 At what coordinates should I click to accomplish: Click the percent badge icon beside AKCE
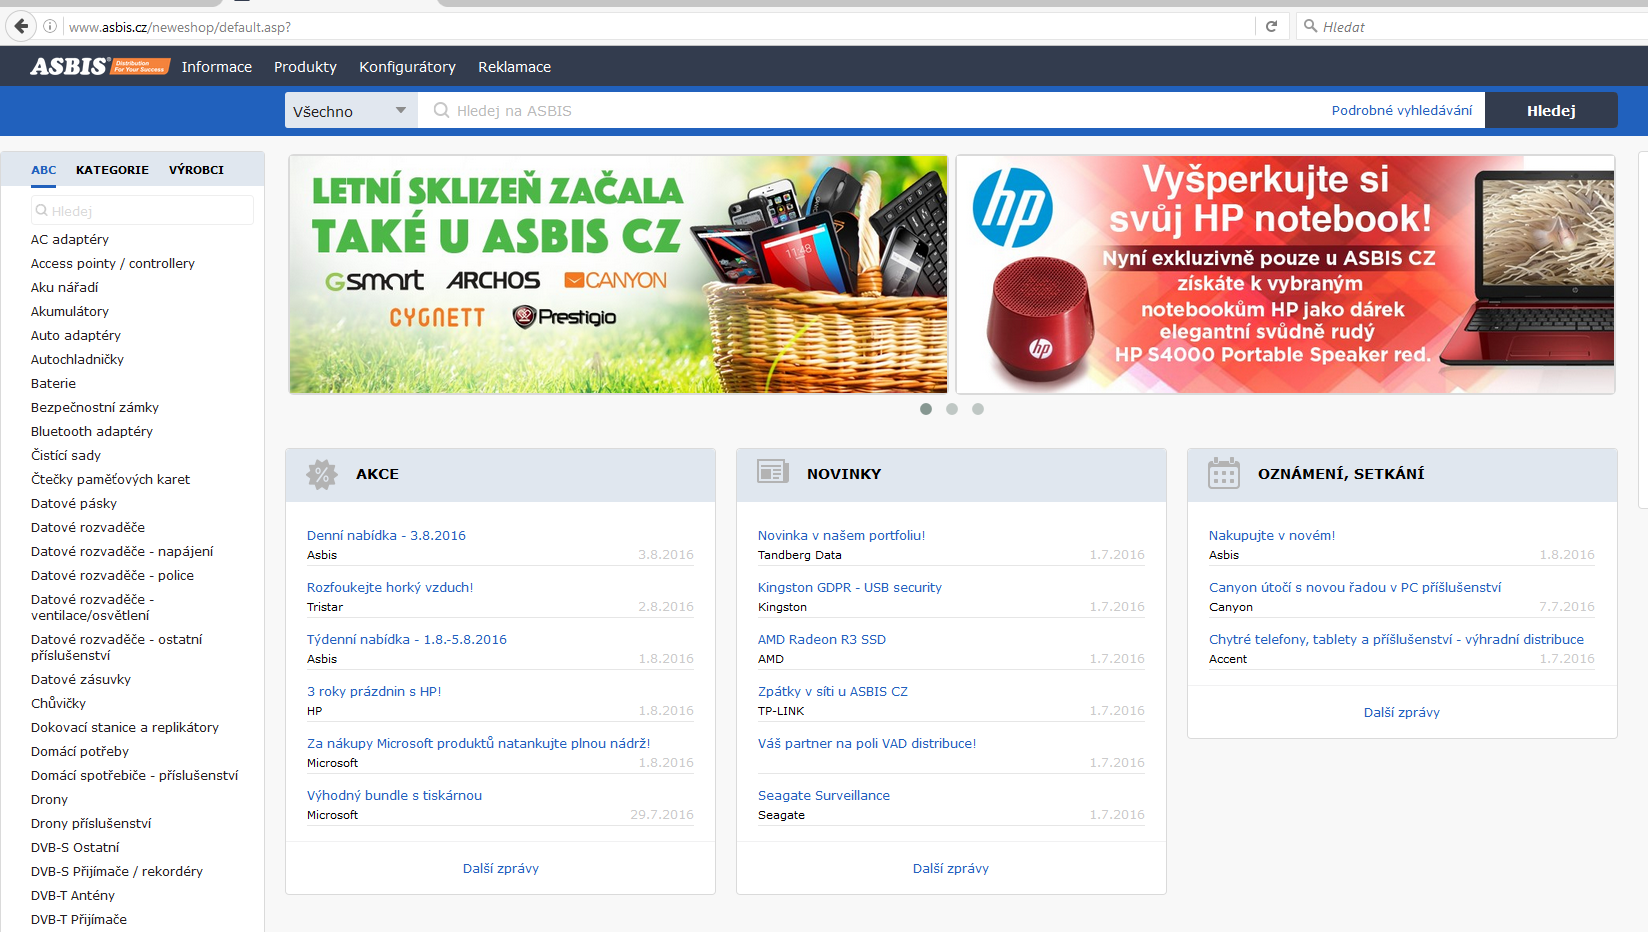click(x=322, y=474)
